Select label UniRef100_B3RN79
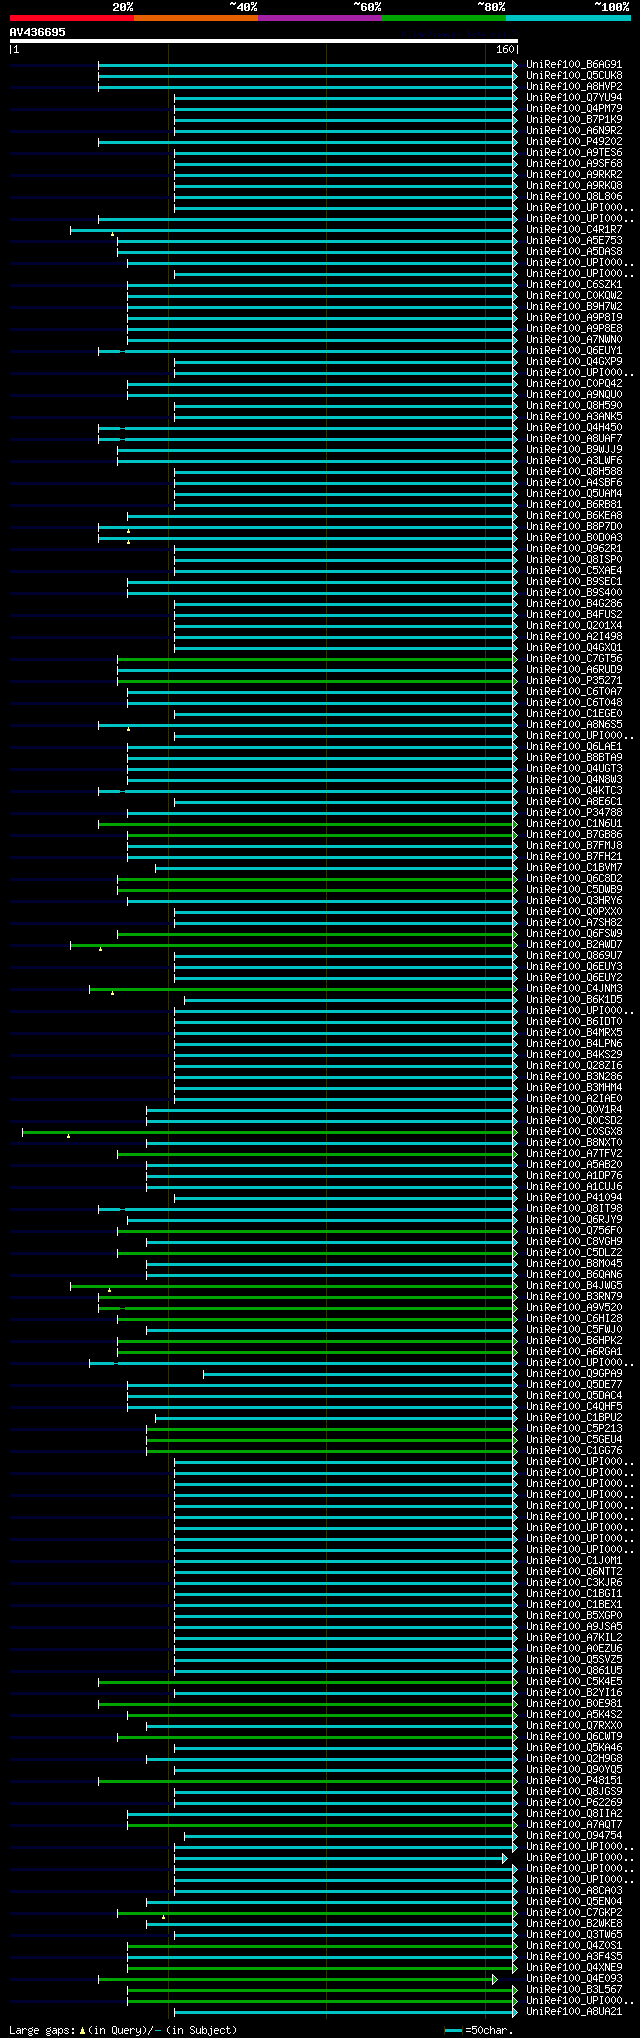The width and height of the screenshot is (640, 2038). point(574,1297)
